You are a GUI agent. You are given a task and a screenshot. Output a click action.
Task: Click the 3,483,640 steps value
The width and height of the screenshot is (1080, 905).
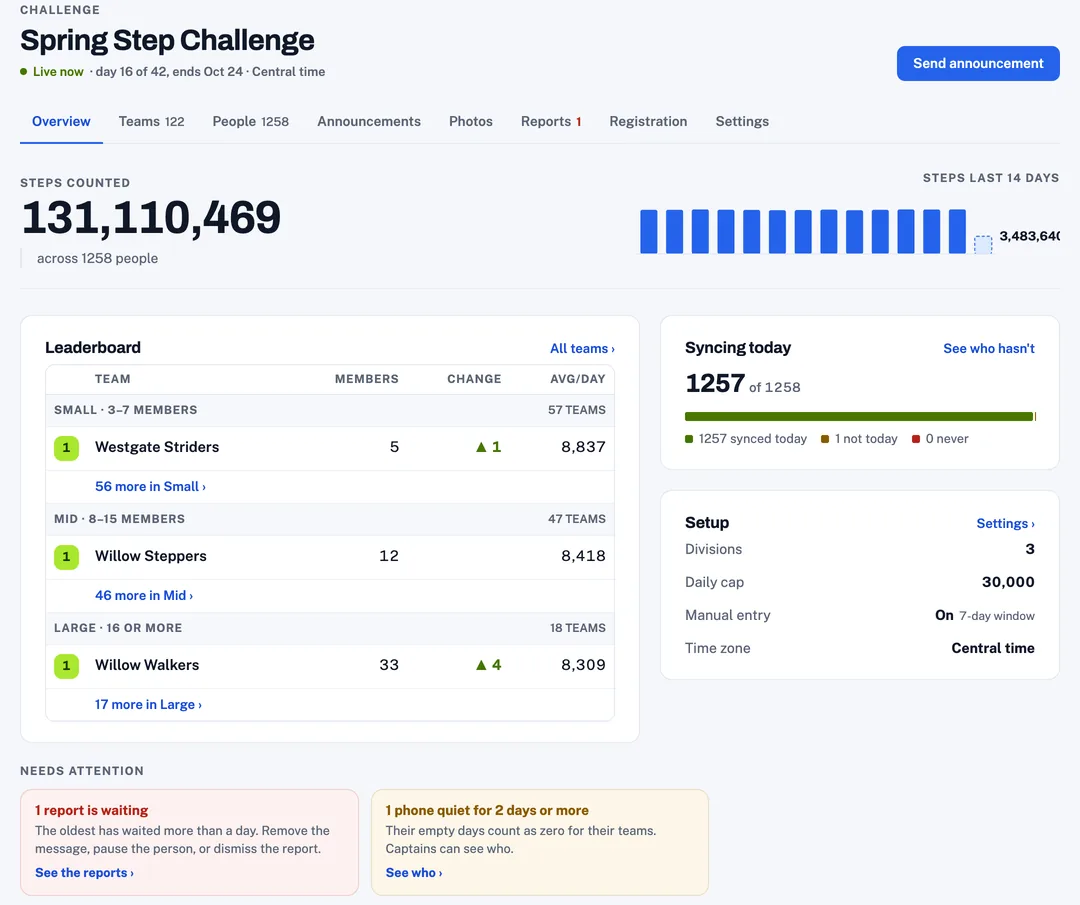click(1029, 236)
